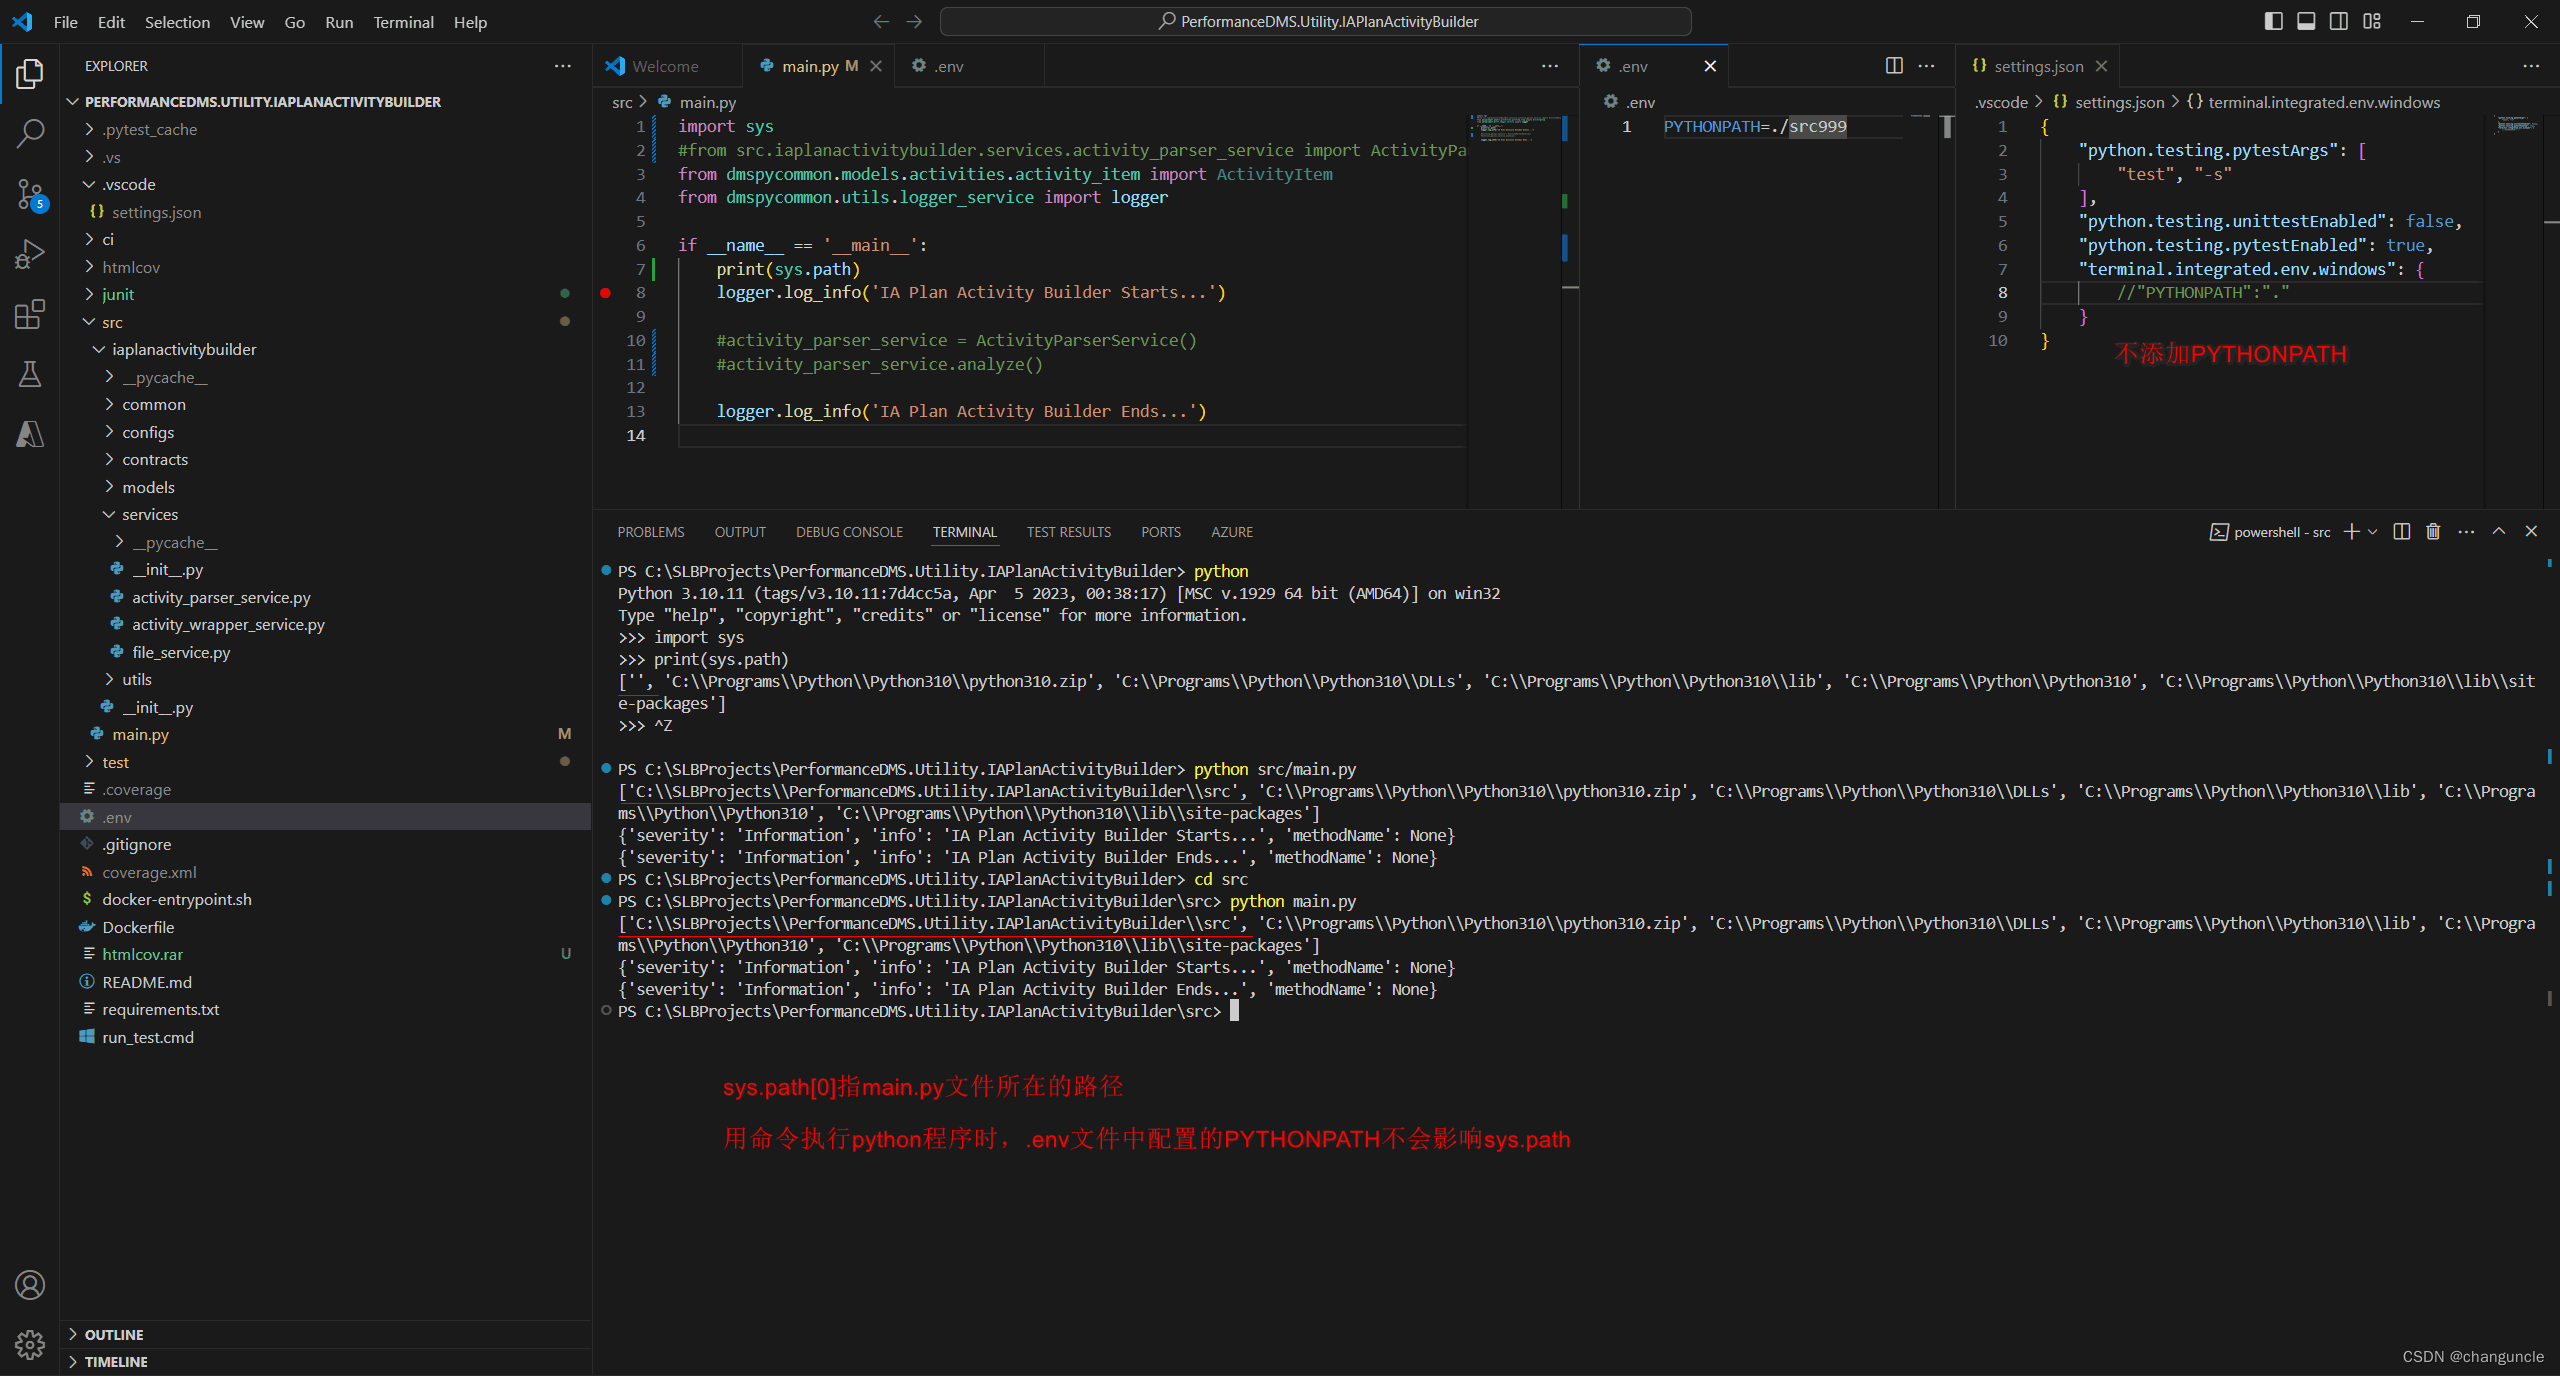Open the Extensions view
This screenshot has height=1376, width=2560.
click(x=30, y=314)
